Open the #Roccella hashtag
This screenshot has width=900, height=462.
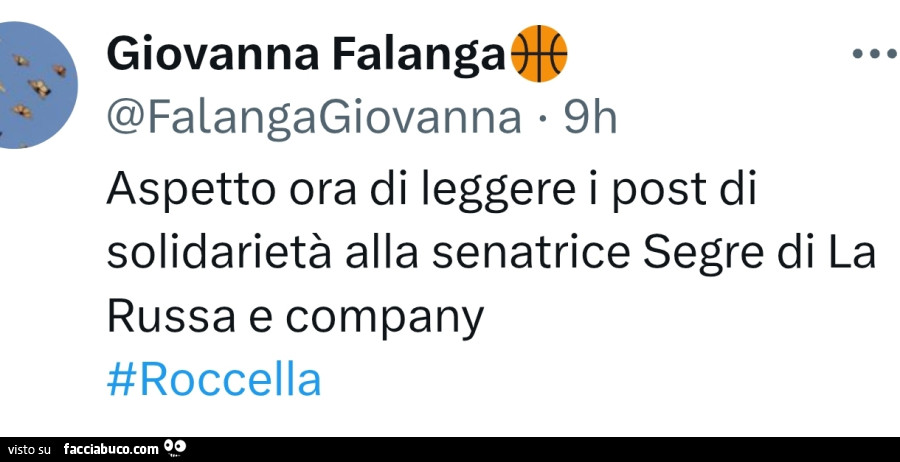coord(214,381)
